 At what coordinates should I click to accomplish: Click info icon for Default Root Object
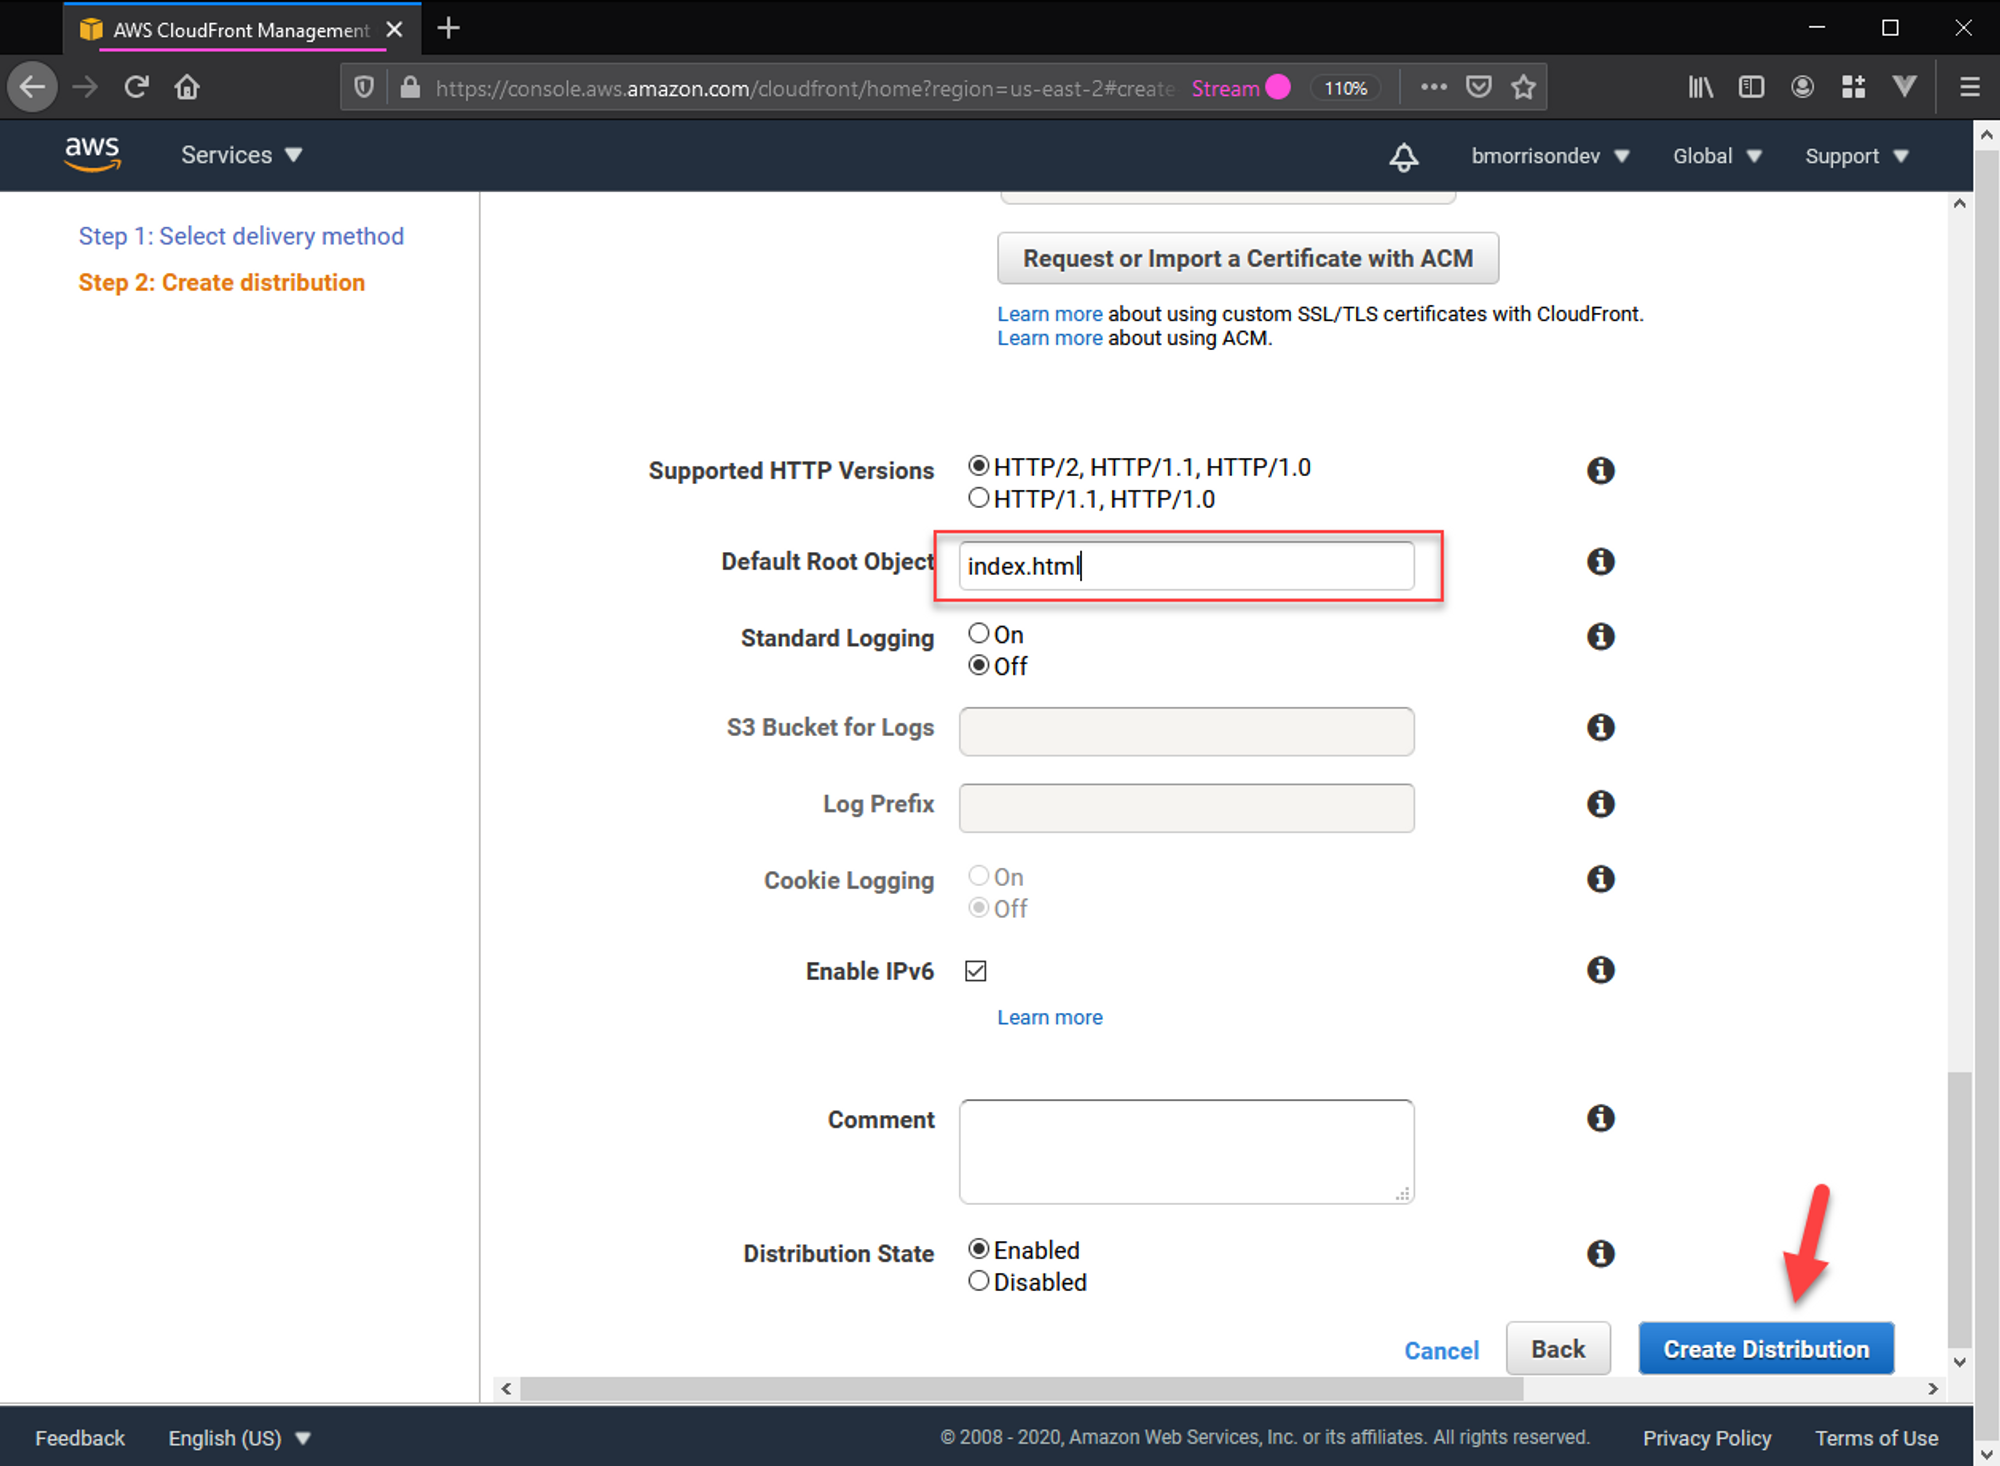(1601, 561)
